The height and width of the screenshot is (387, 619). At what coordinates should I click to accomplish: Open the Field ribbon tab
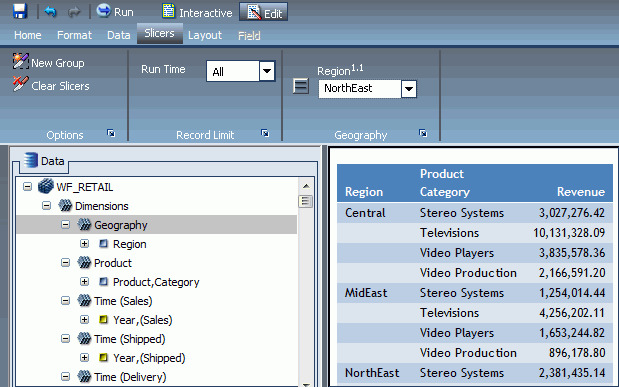(x=249, y=36)
